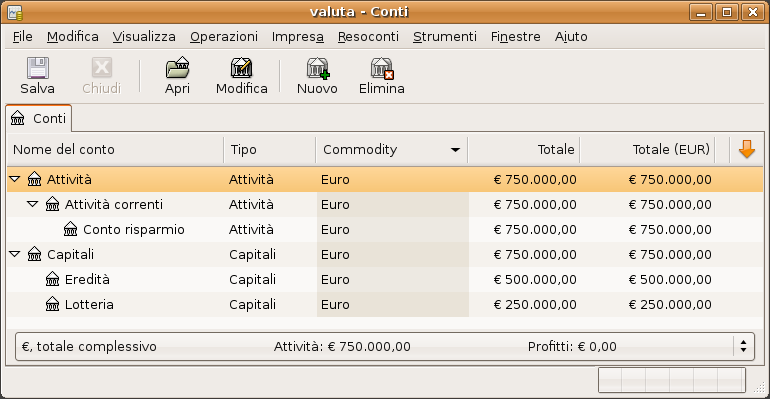Click the Lotteria account bank icon
This screenshot has height=399, width=770.
tap(53, 304)
